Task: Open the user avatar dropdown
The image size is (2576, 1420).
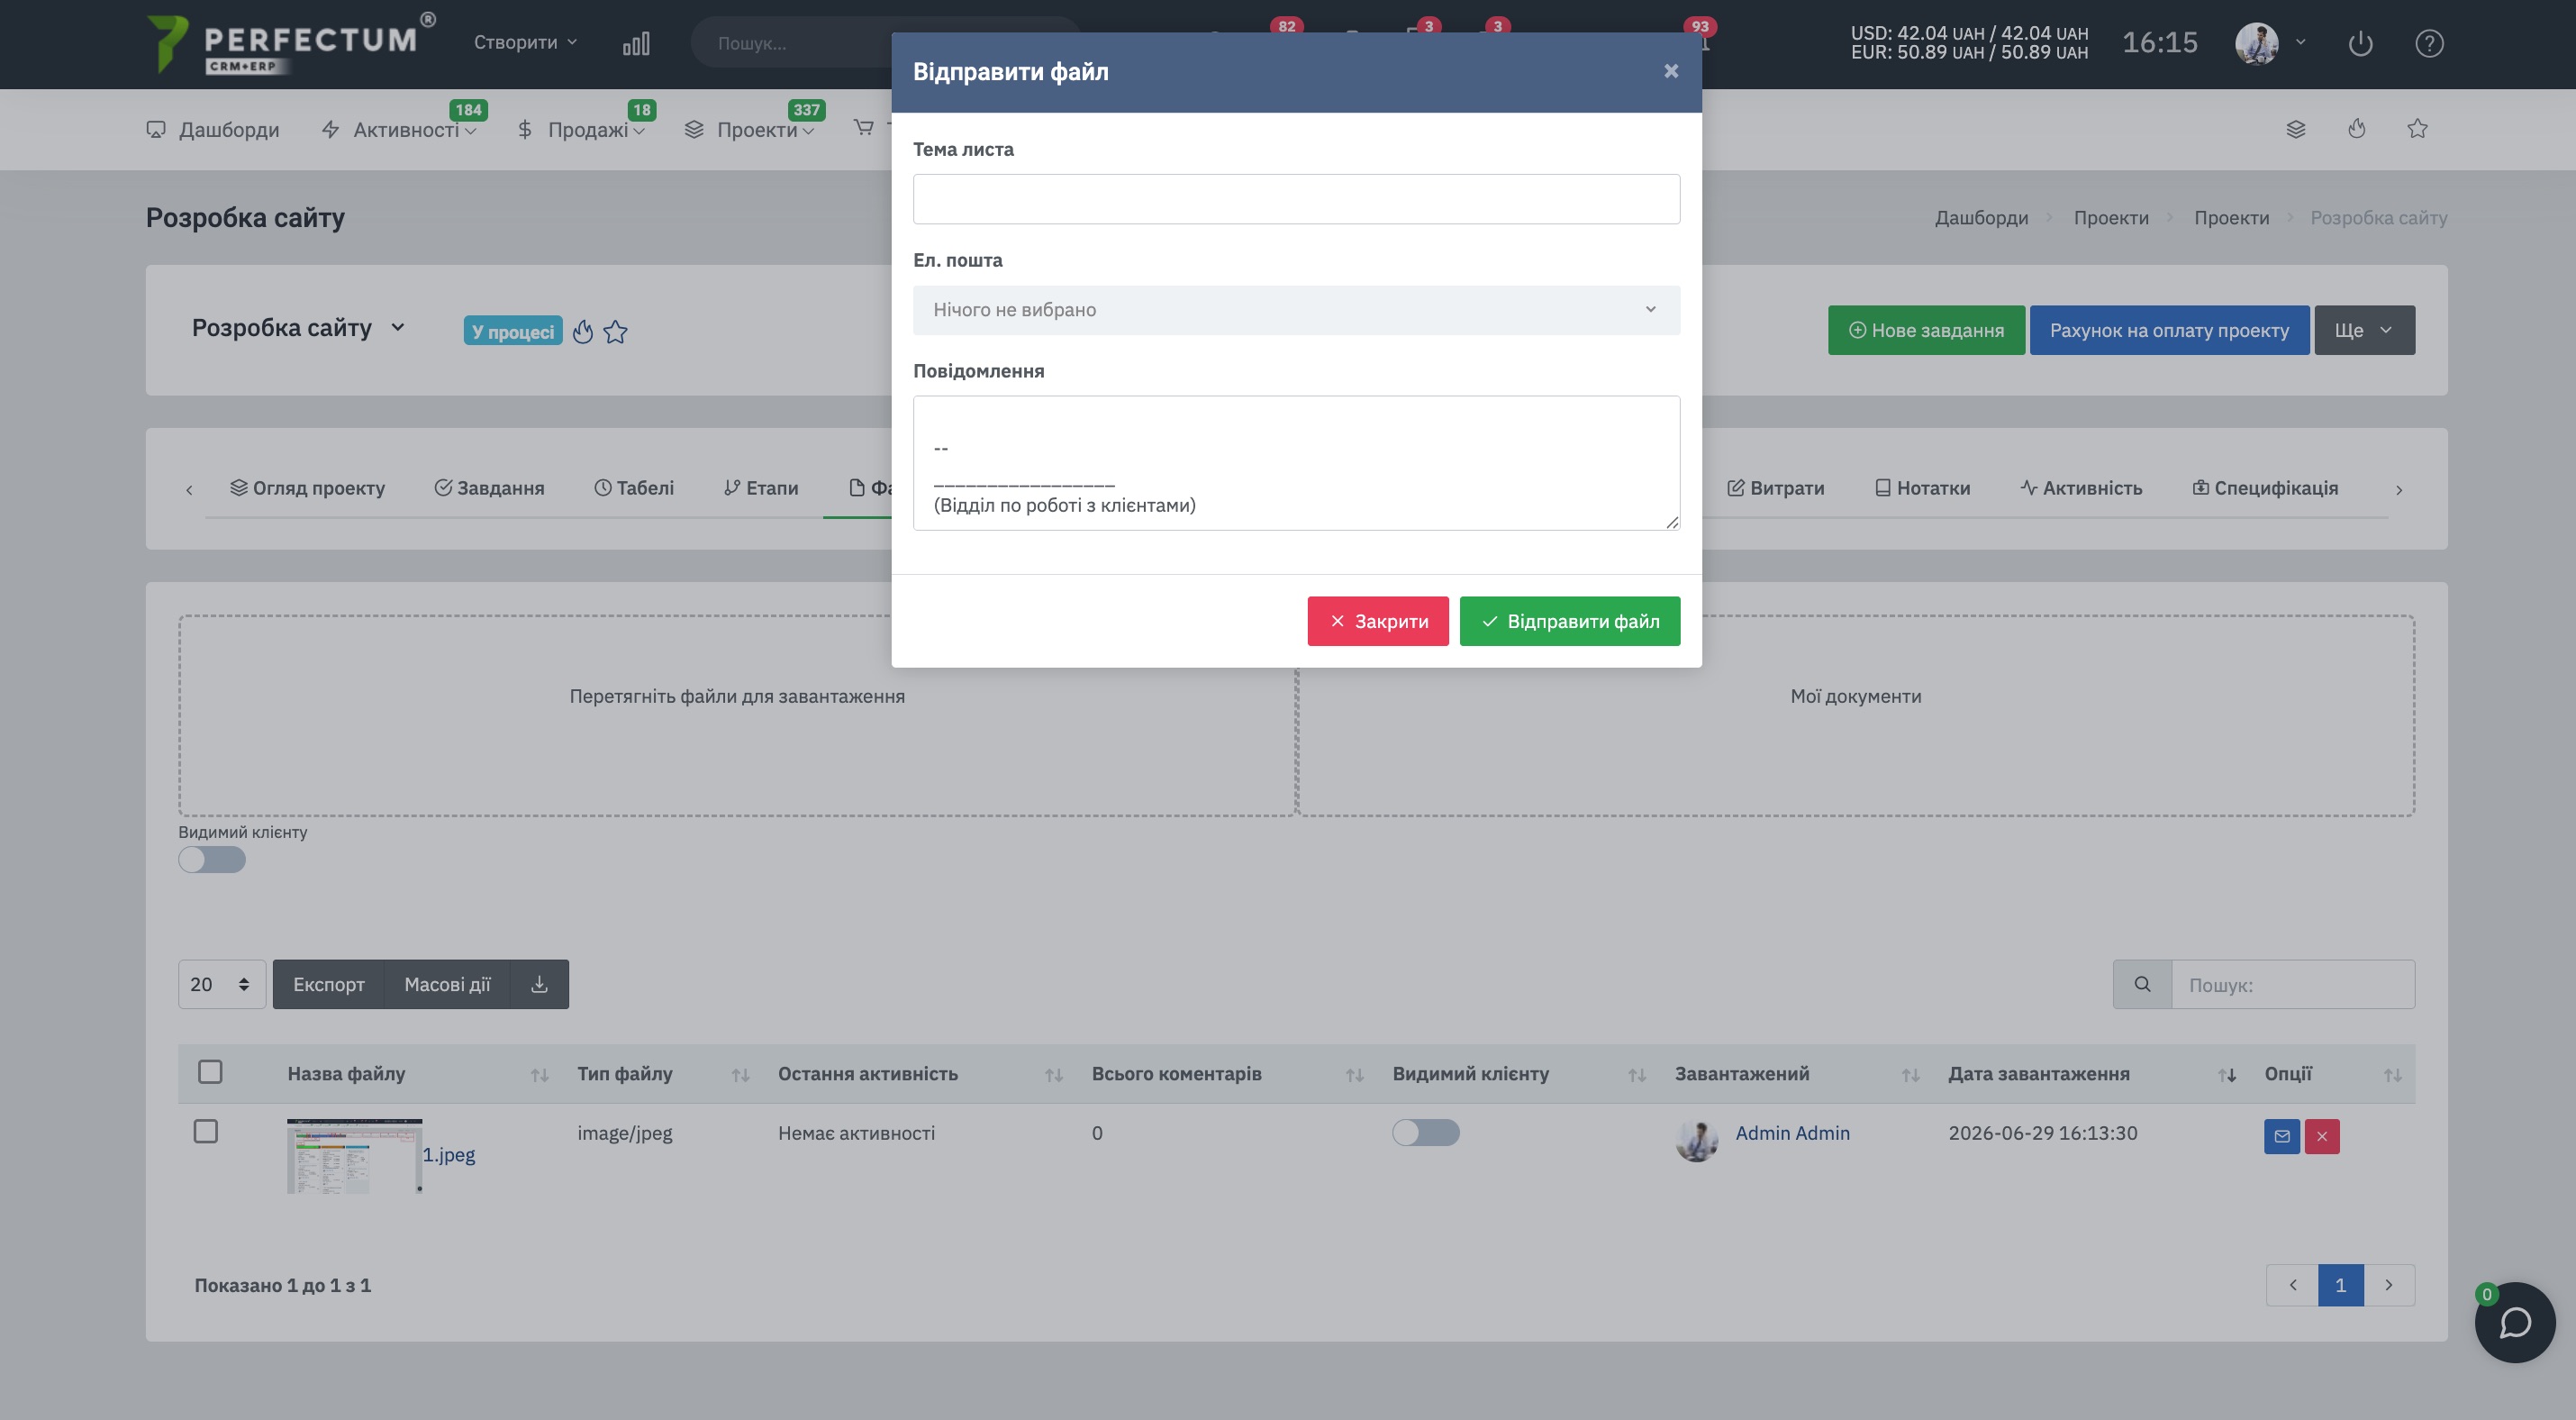Action: (x=2270, y=43)
